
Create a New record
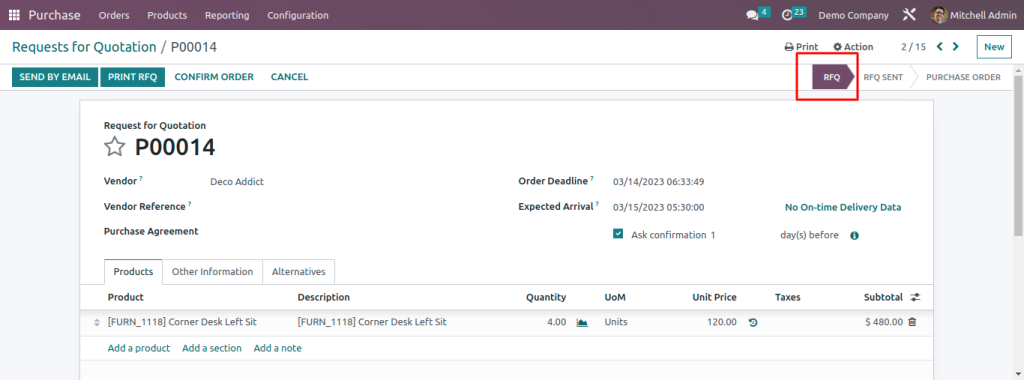pos(994,47)
